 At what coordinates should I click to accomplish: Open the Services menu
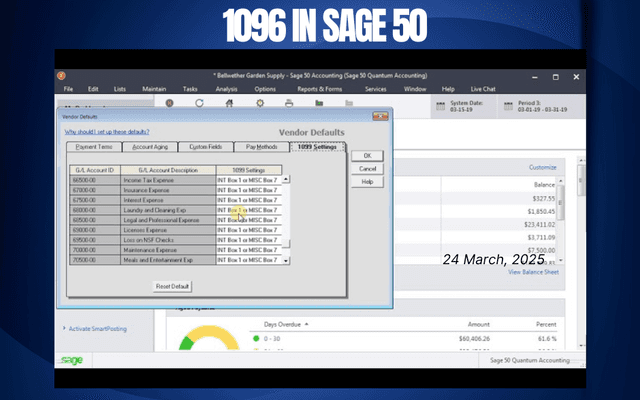coord(376,89)
